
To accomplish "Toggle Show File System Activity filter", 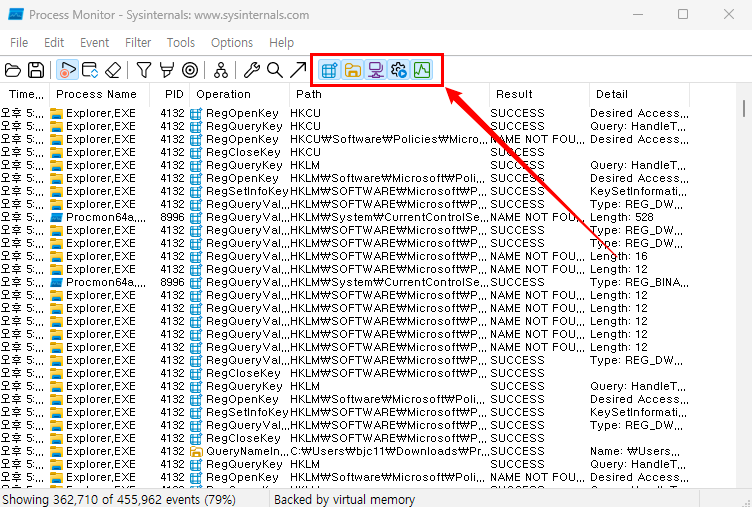I will tap(352, 70).
